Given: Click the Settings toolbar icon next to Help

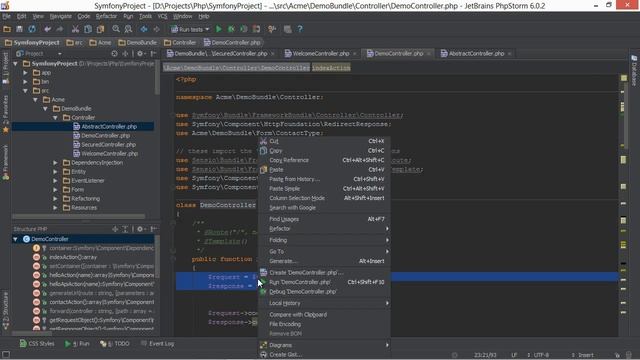Looking at the screenshot, I should tap(288, 29).
